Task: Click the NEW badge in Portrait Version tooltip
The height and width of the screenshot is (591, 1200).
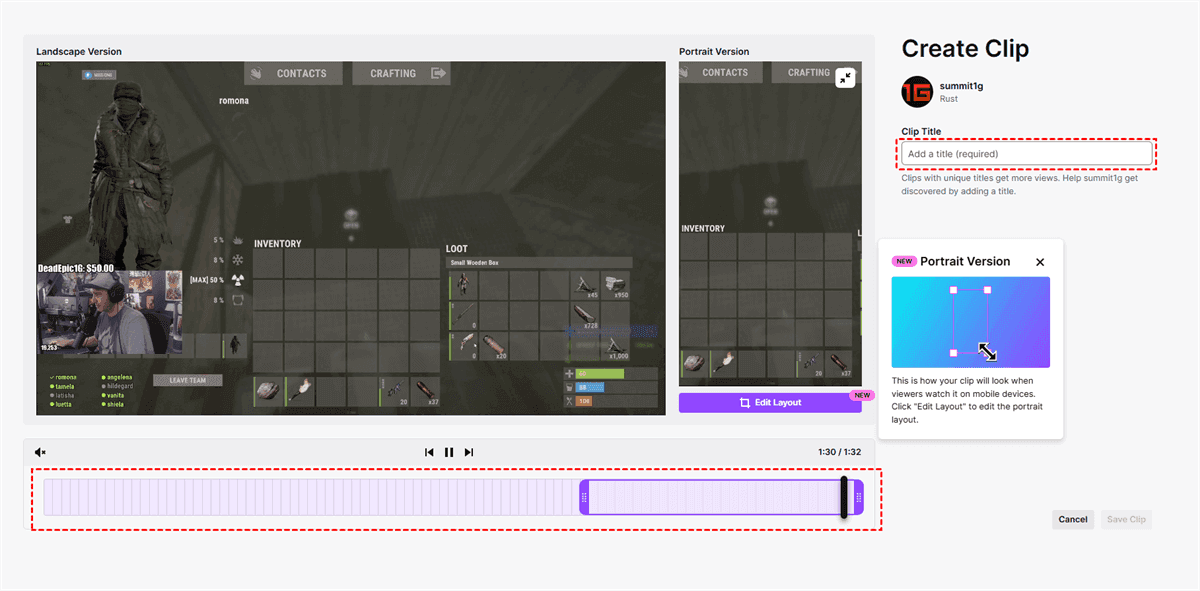Action: tap(904, 261)
